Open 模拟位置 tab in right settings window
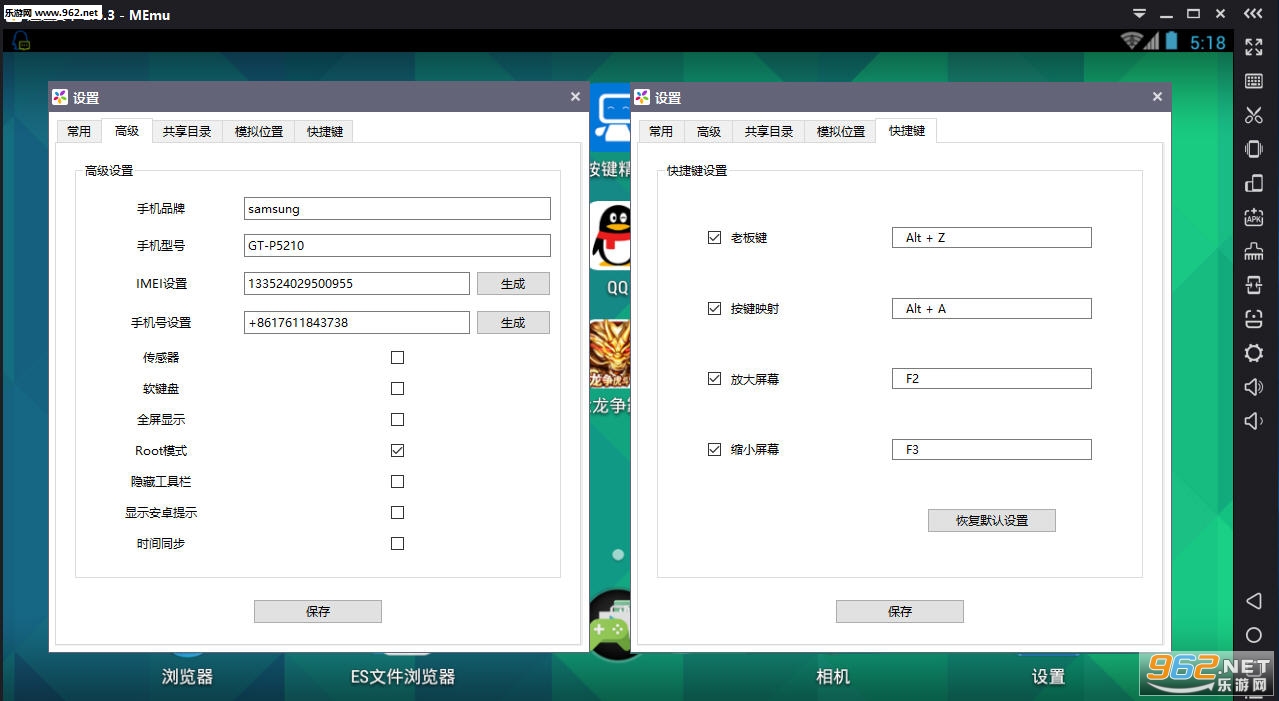The image size is (1279, 701). tap(841, 131)
